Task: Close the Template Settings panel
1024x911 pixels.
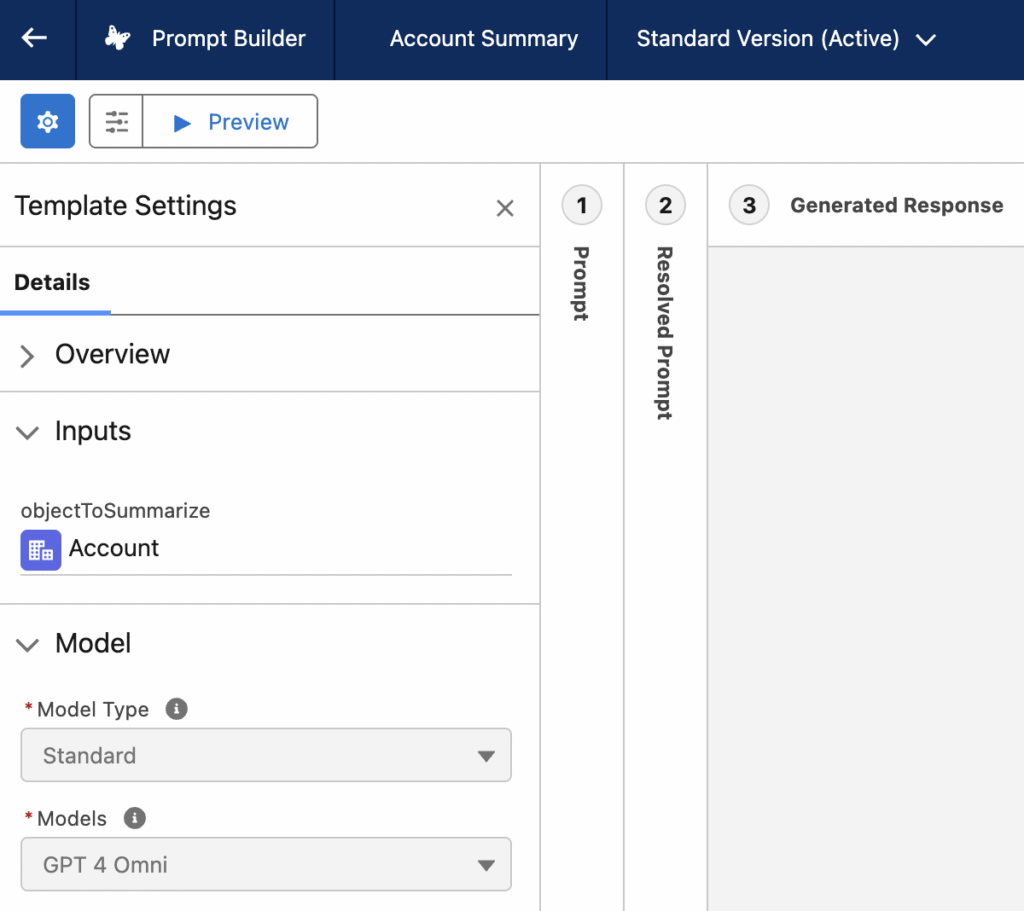Action: tap(505, 208)
